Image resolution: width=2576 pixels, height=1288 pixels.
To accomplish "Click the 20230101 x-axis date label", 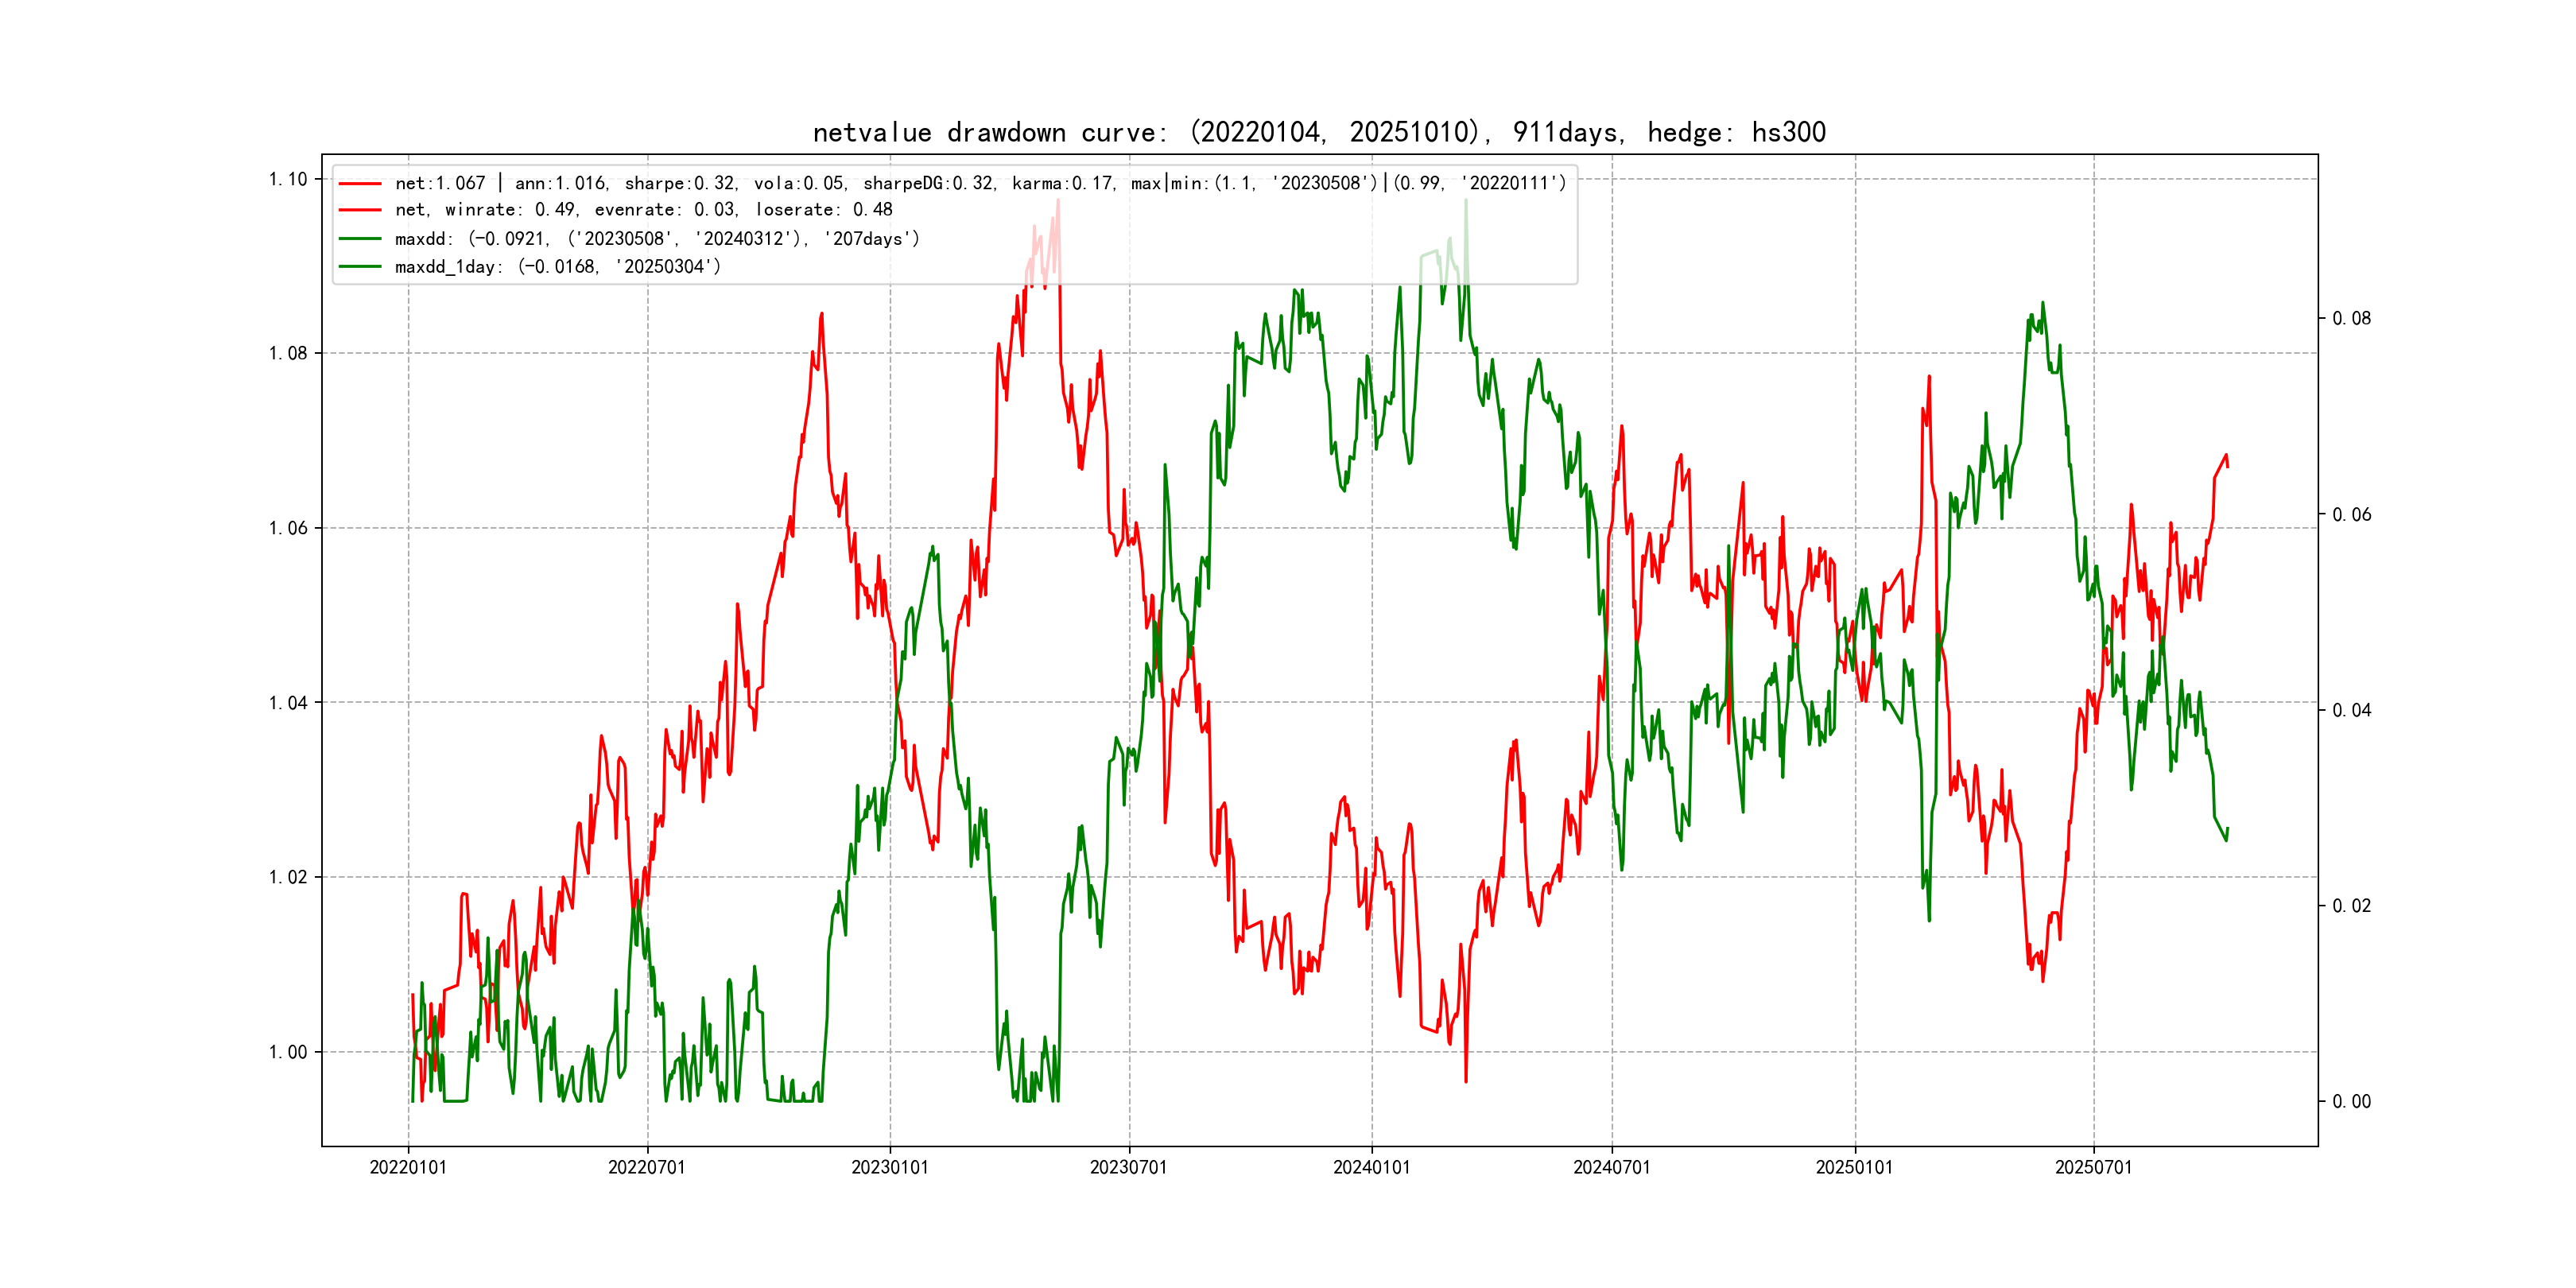I will coord(890,1168).
